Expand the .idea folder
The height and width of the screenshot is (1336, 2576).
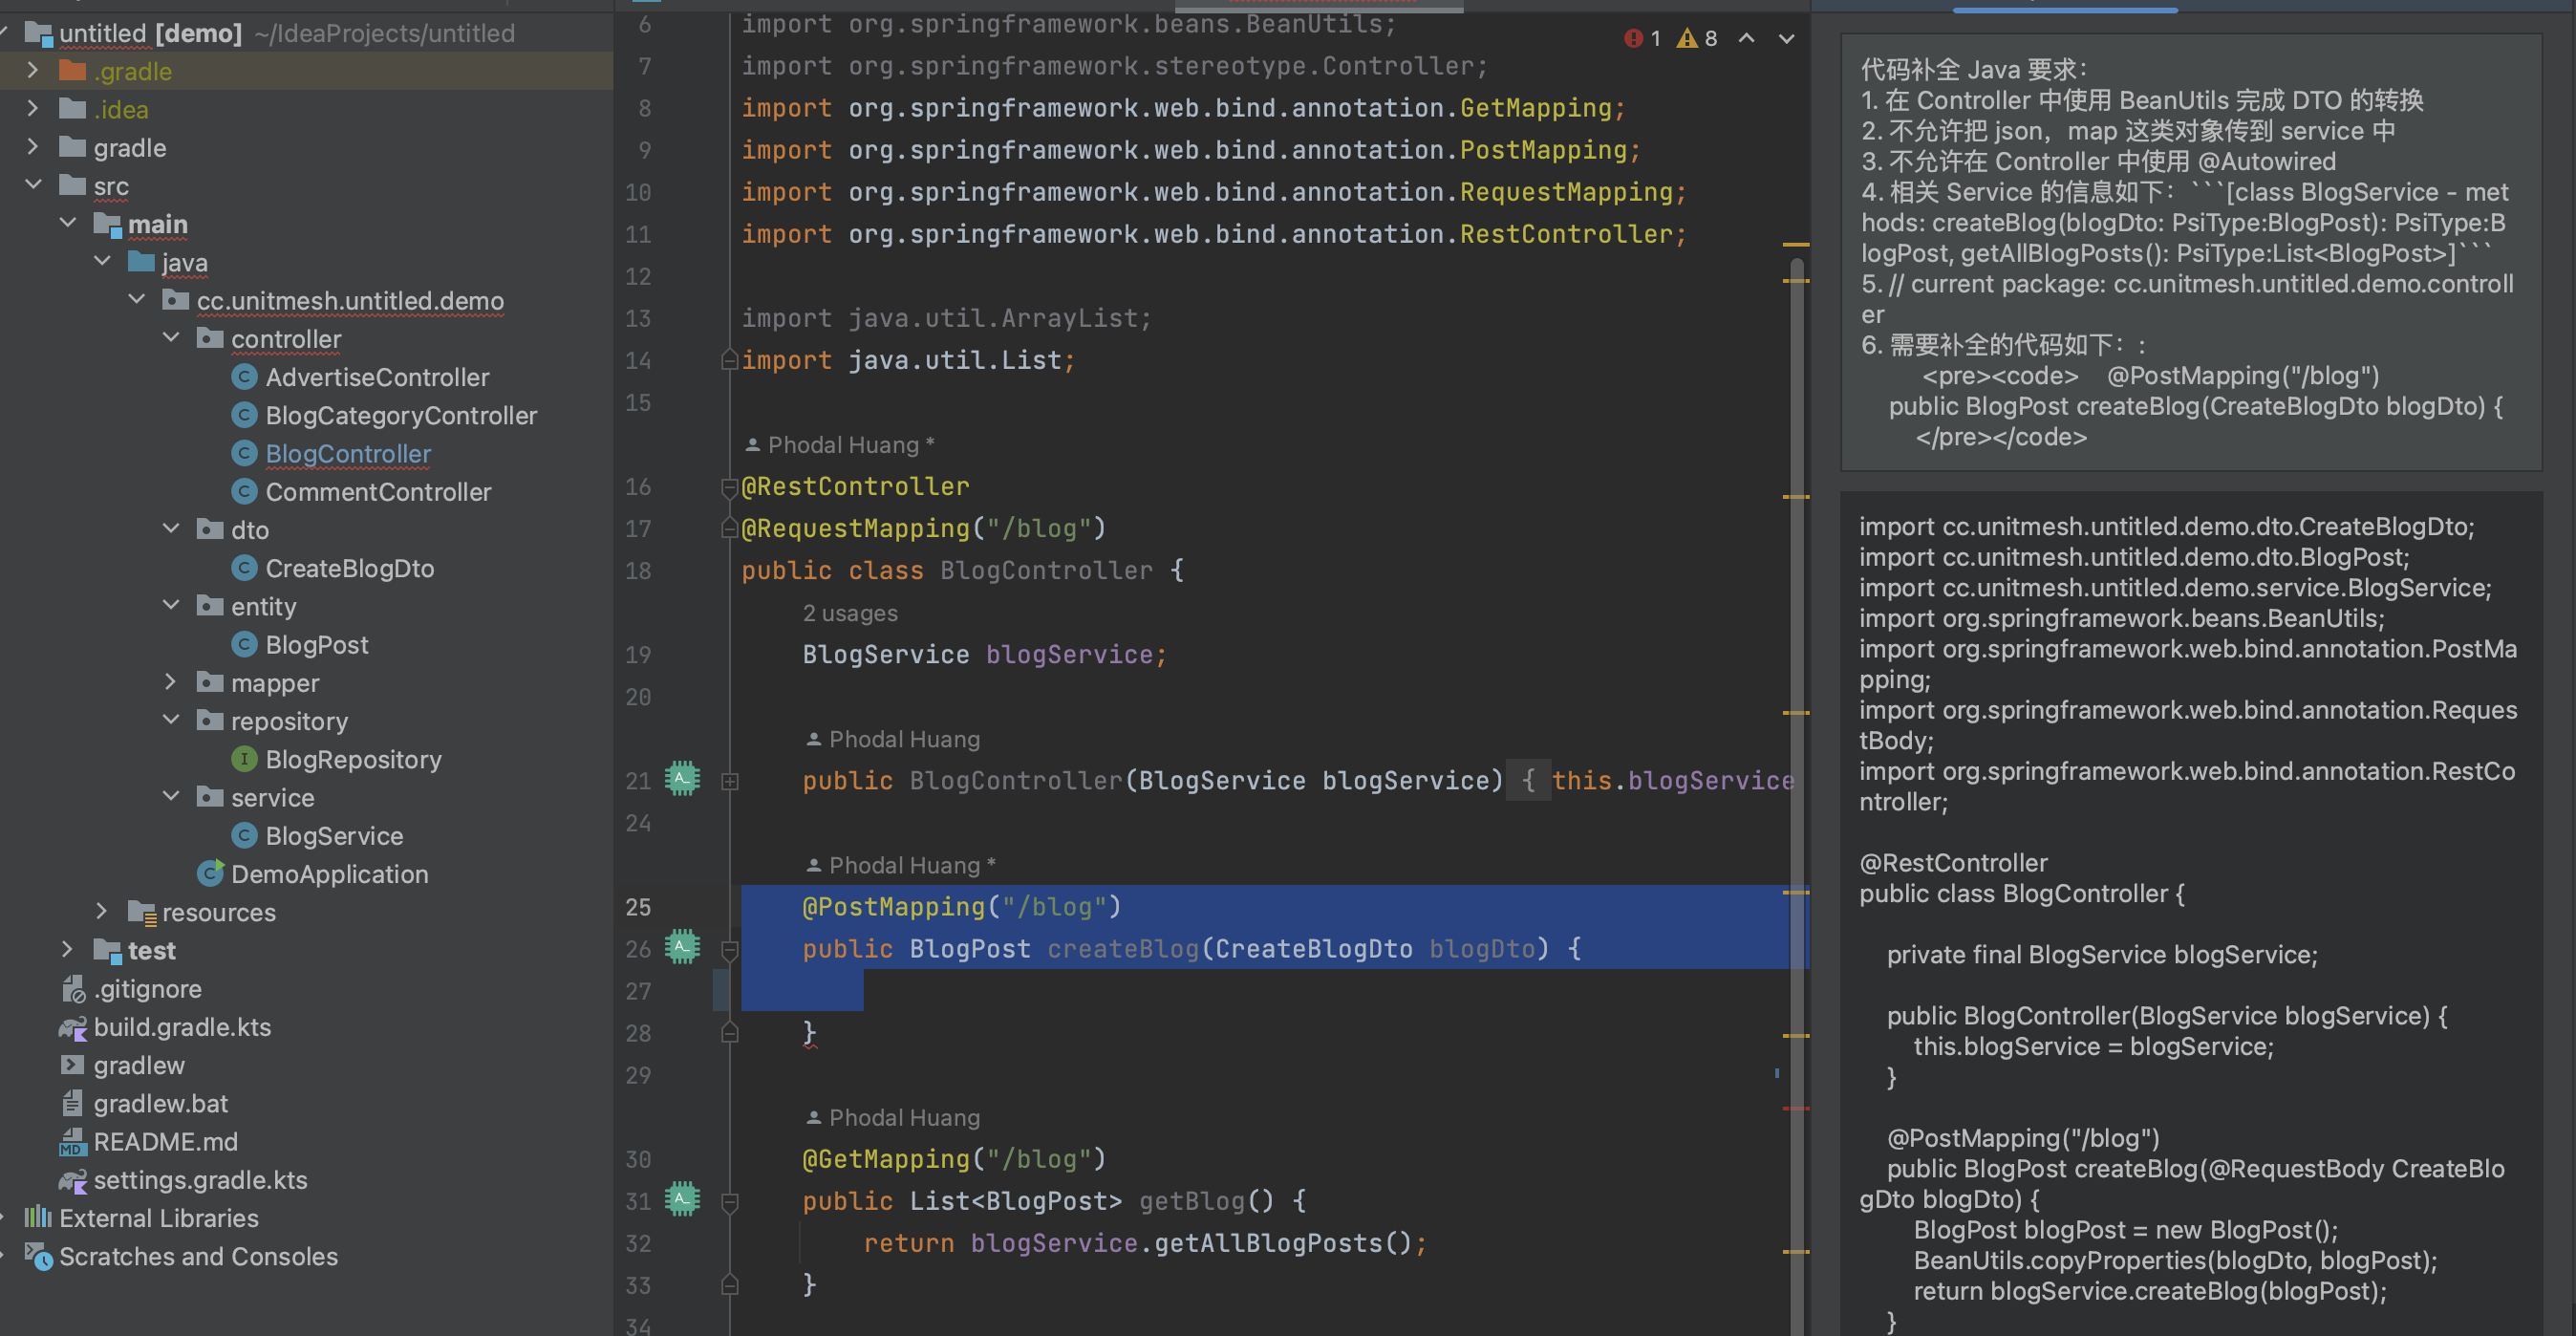point(33,108)
